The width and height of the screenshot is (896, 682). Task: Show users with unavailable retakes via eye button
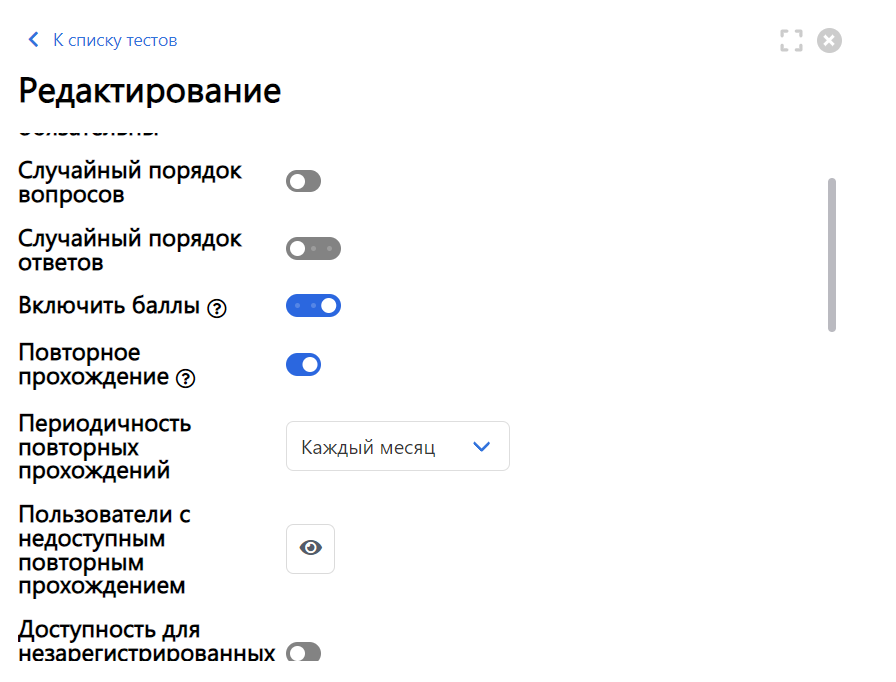(x=310, y=548)
